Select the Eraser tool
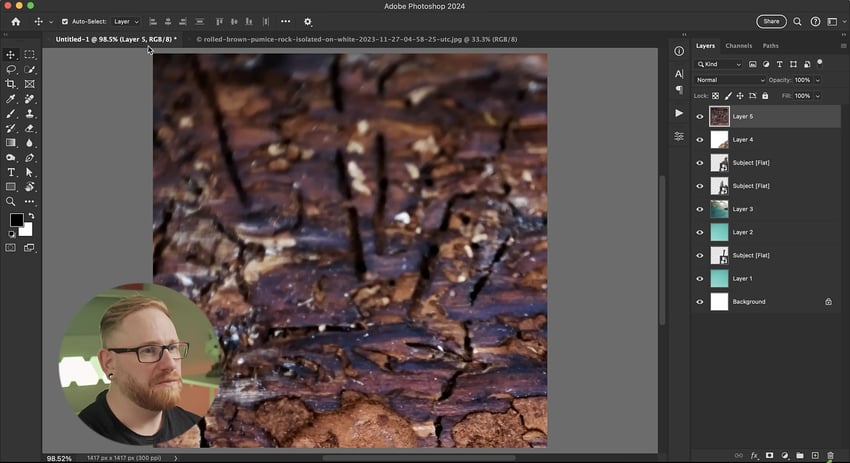The width and height of the screenshot is (850, 463). (30, 129)
